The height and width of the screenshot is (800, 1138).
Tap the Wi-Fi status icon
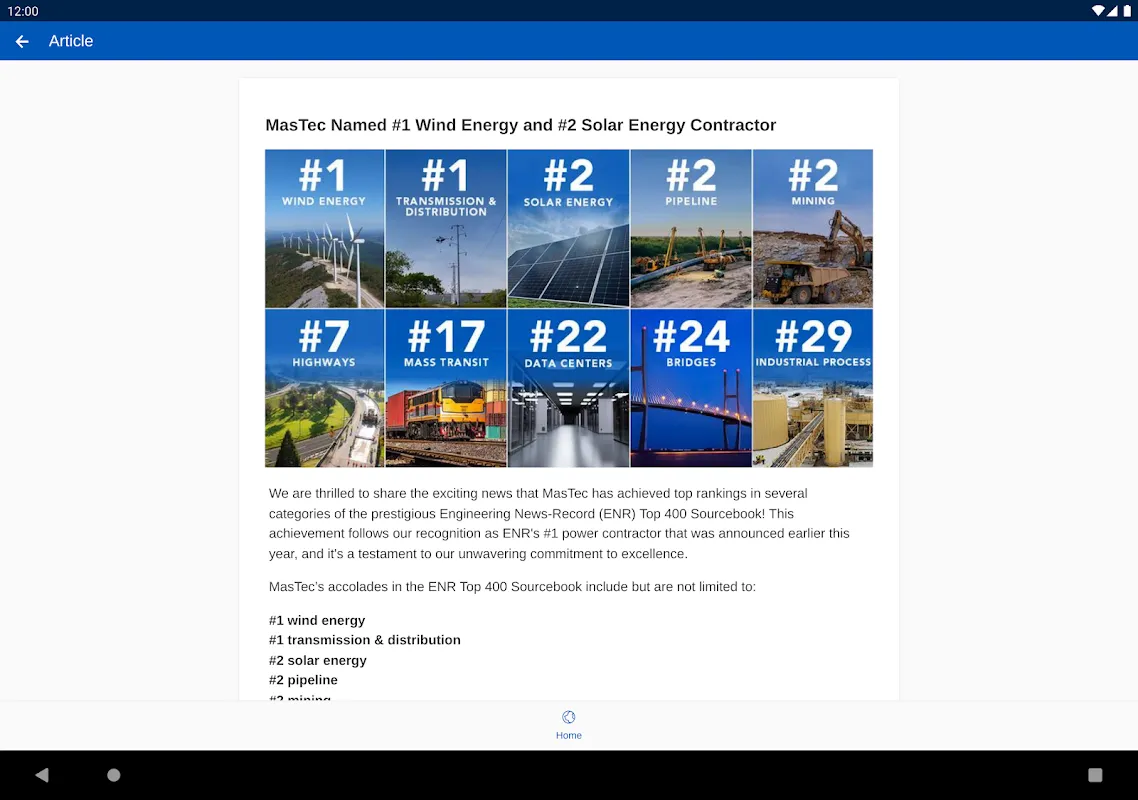tap(1097, 11)
